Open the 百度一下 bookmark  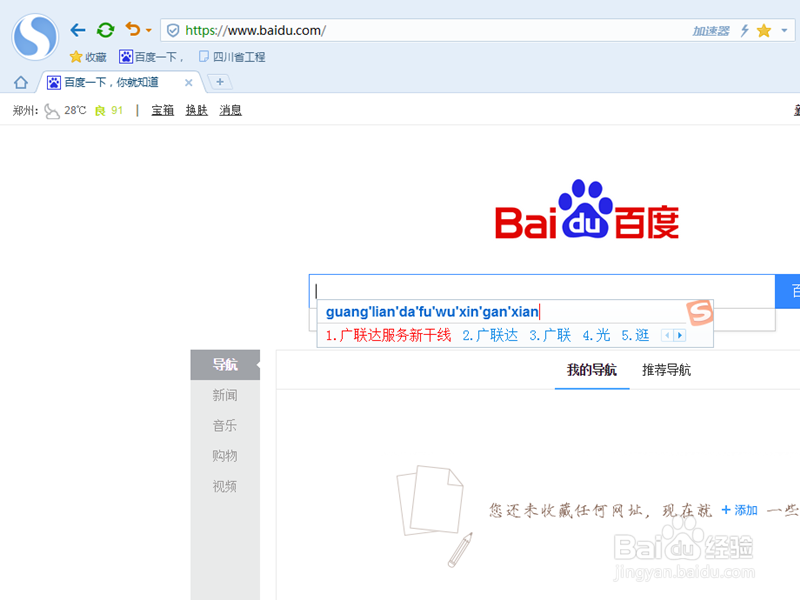pyautogui.click(x=151, y=57)
